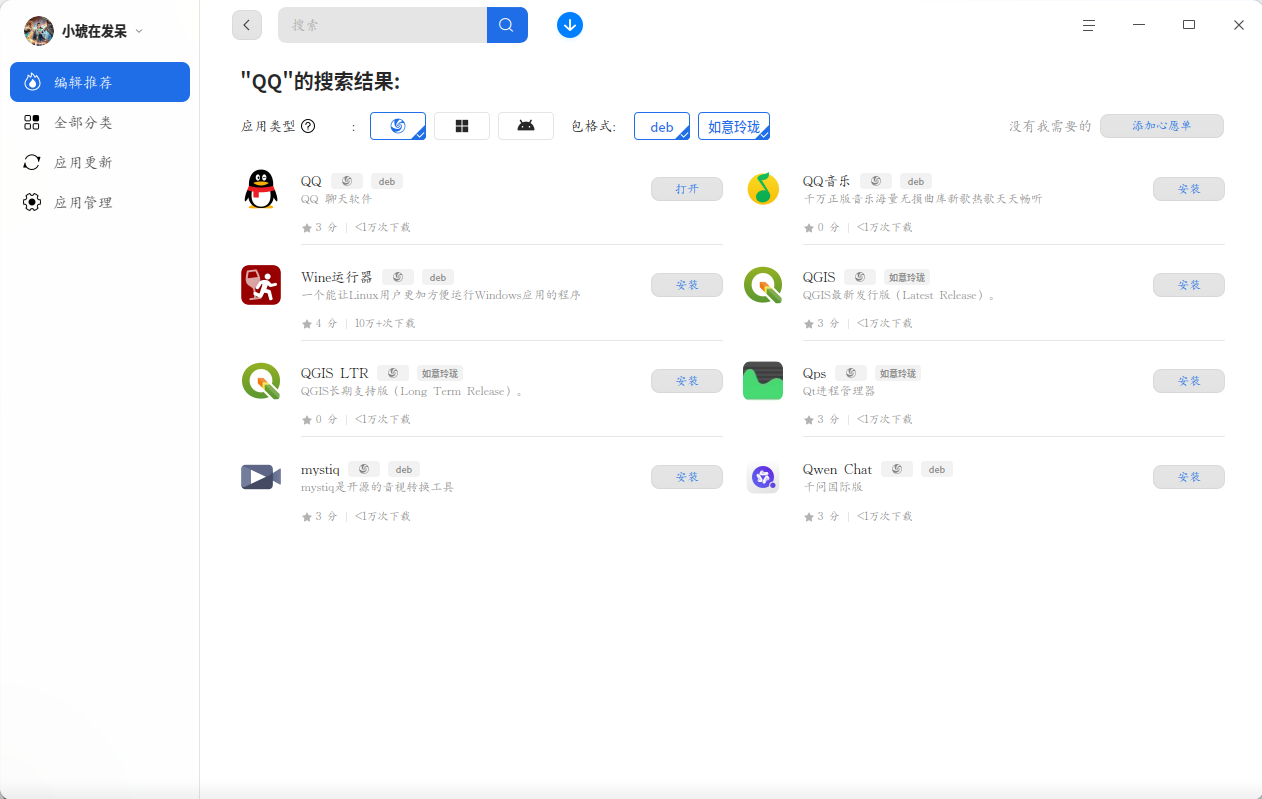Click the description 千问国际版
Image resolution: width=1262 pixels, height=799 pixels.
[x=833, y=487]
